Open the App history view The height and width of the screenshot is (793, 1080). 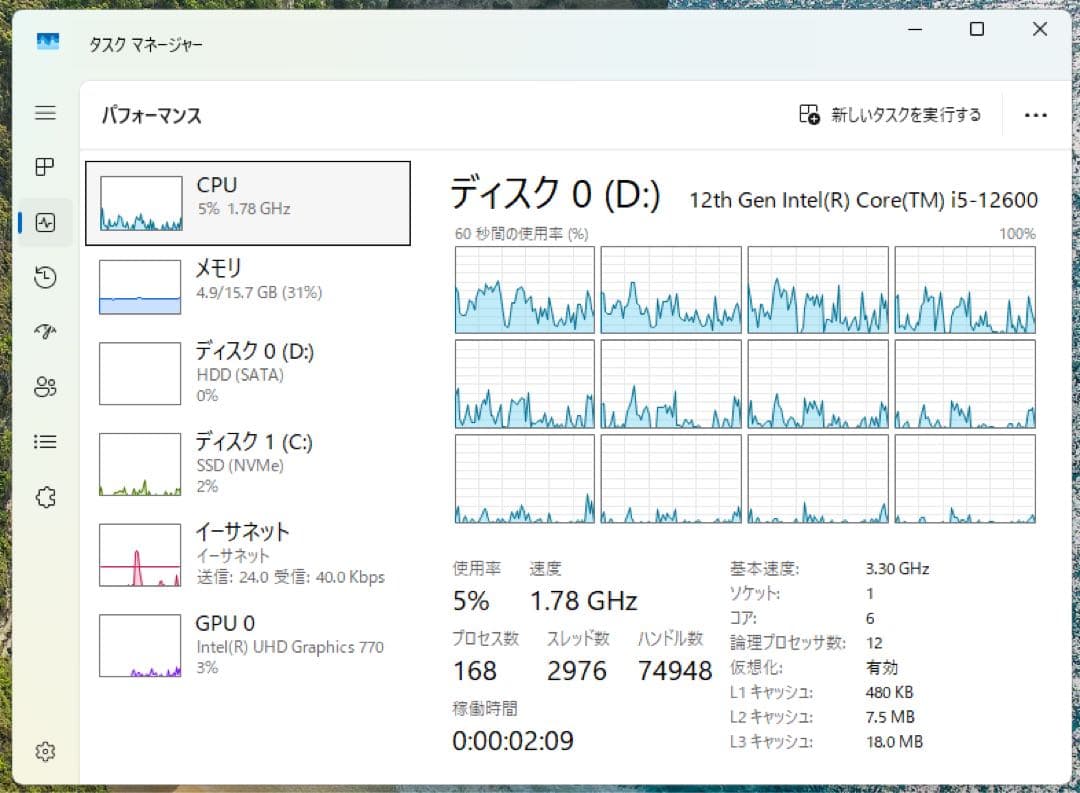tap(45, 278)
